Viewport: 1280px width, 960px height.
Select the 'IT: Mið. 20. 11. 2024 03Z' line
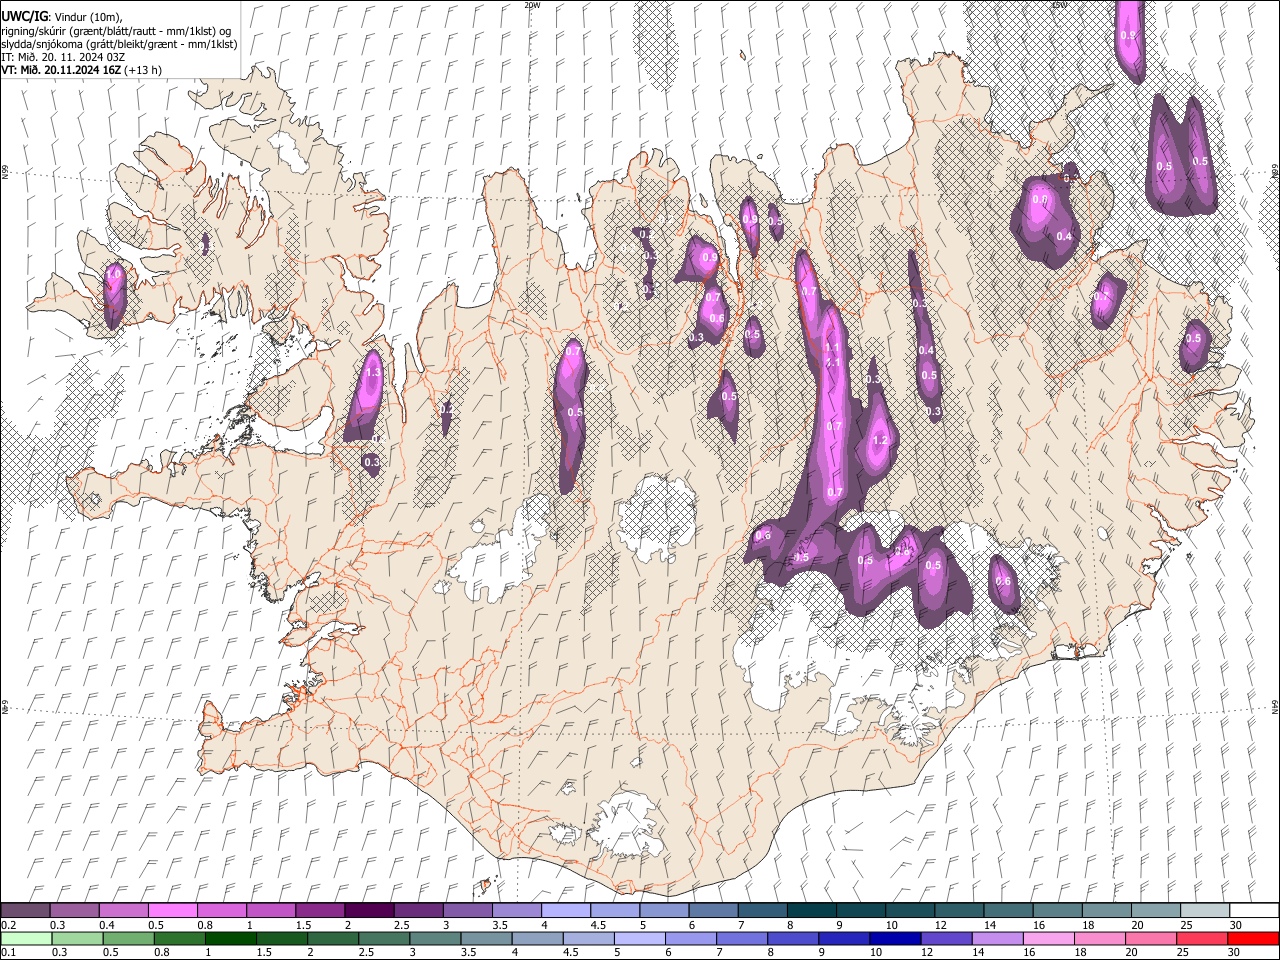[x=63, y=56]
